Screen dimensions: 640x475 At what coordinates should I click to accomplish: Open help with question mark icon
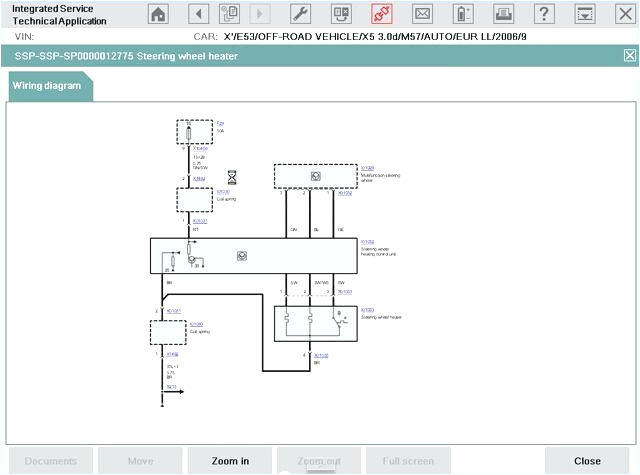pyautogui.click(x=543, y=14)
